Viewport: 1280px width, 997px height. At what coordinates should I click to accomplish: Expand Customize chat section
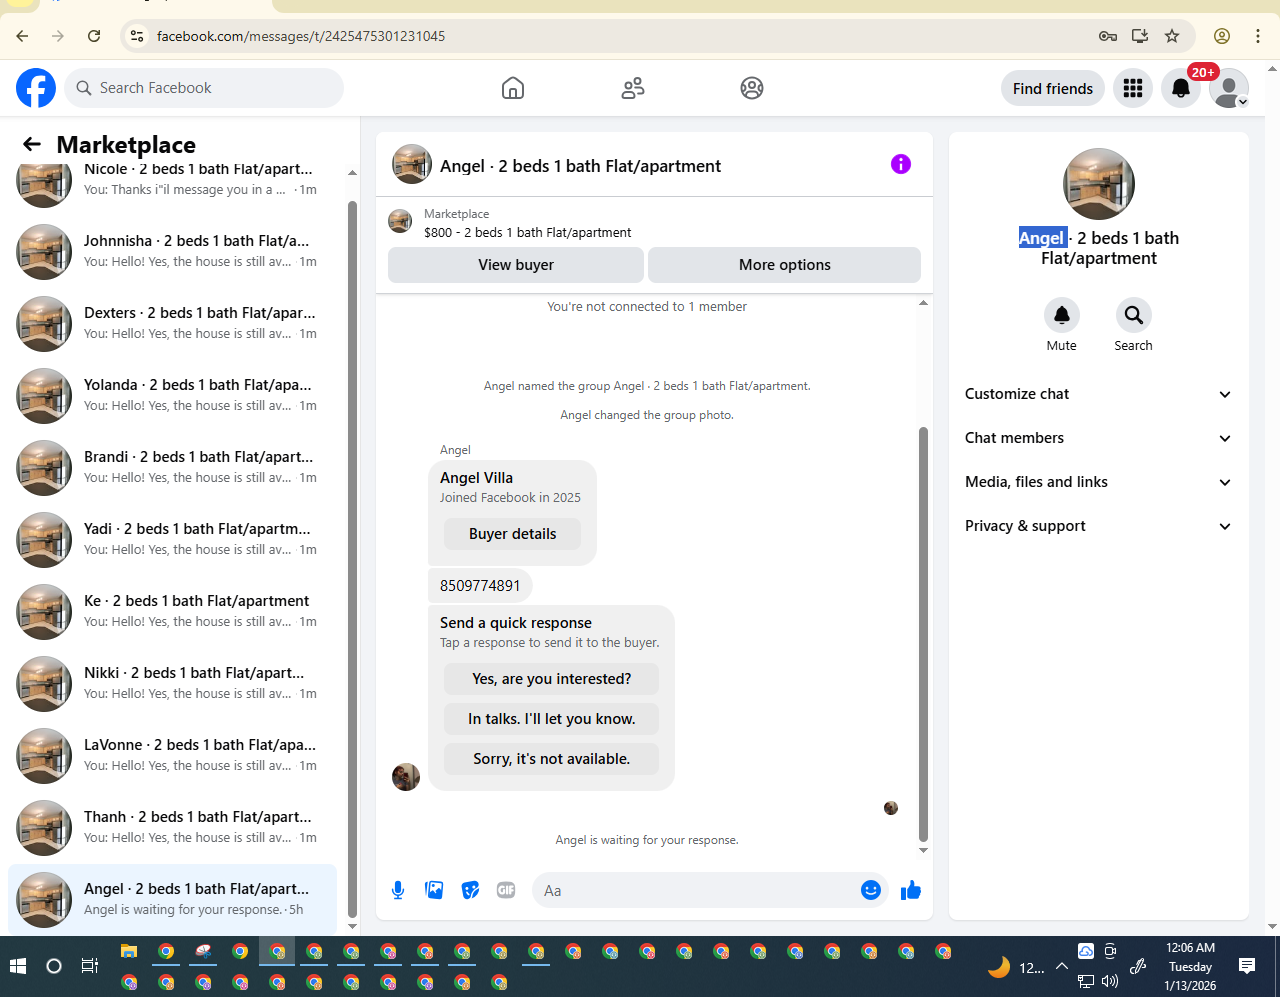[1099, 394]
